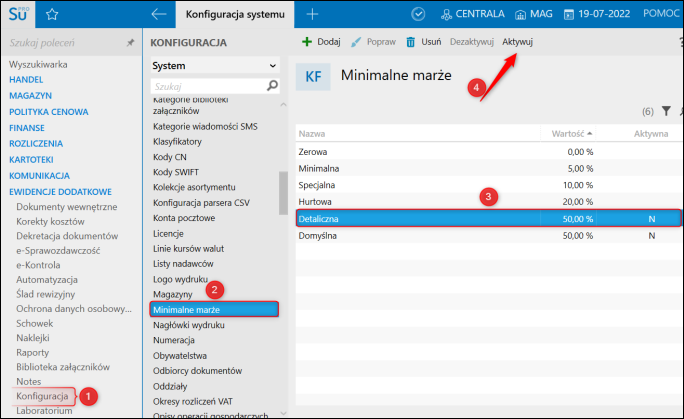Go back with the left arrow

coord(158,14)
